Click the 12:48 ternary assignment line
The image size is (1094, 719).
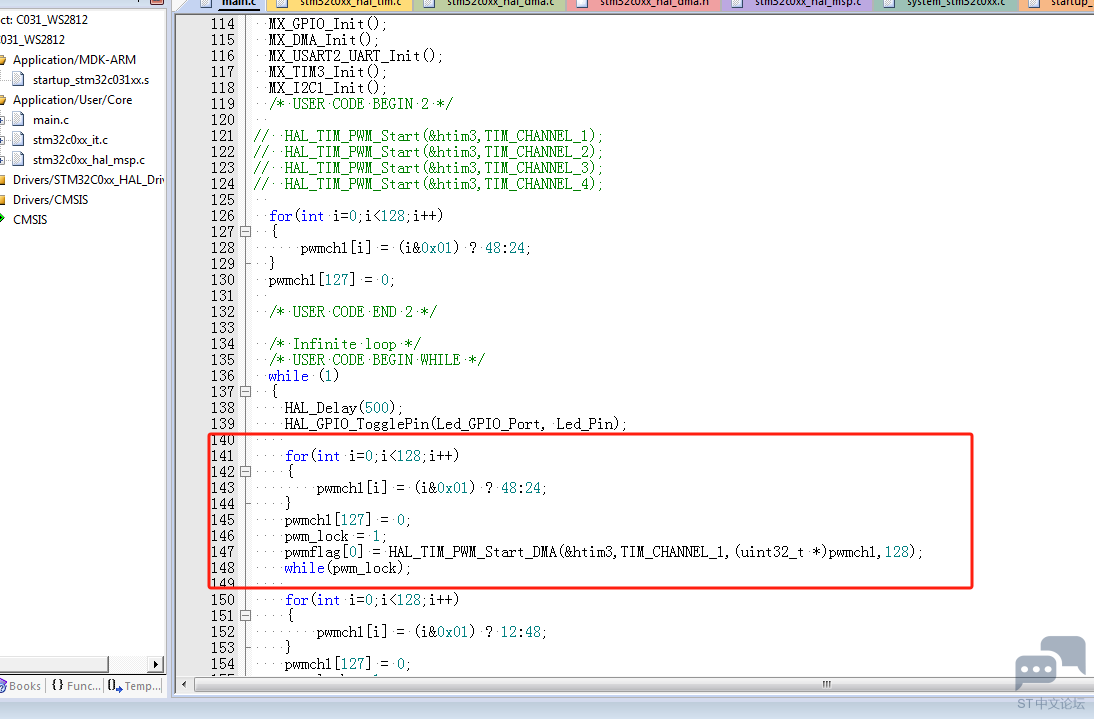pos(432,633)
